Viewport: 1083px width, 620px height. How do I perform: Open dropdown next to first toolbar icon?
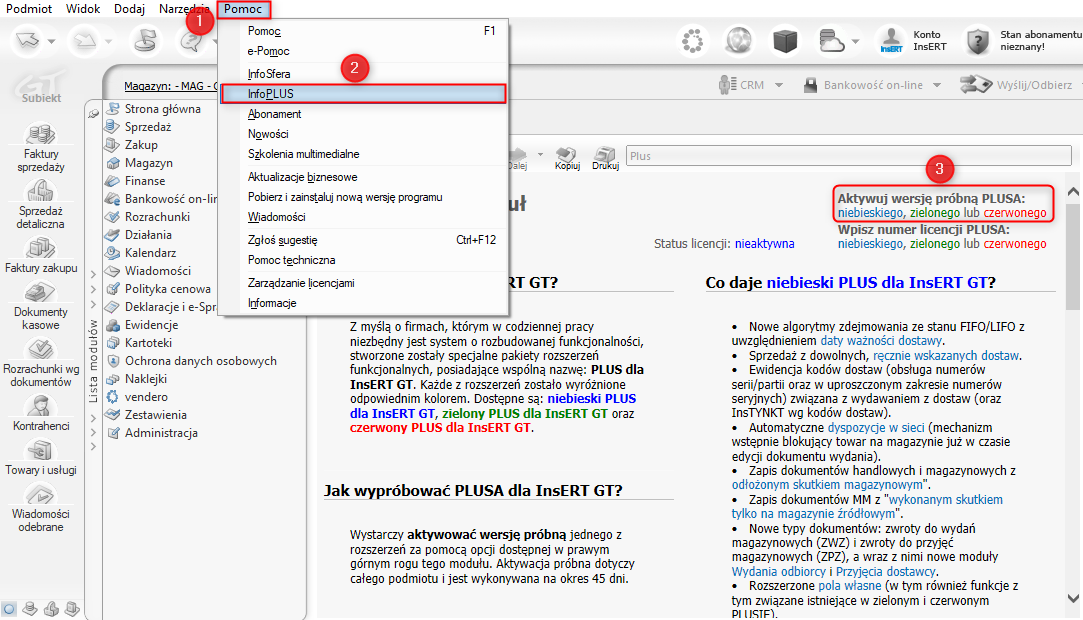click(51, 41)
